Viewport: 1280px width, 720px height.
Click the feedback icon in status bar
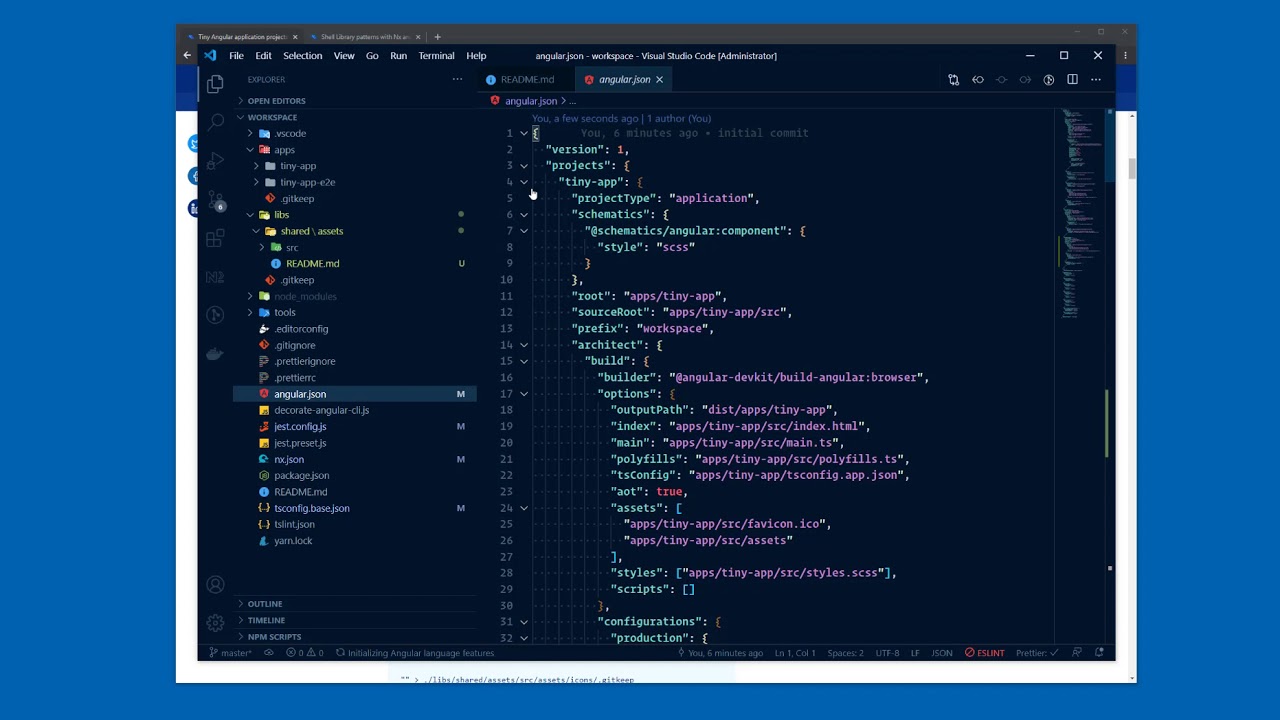coord(1077,653)
